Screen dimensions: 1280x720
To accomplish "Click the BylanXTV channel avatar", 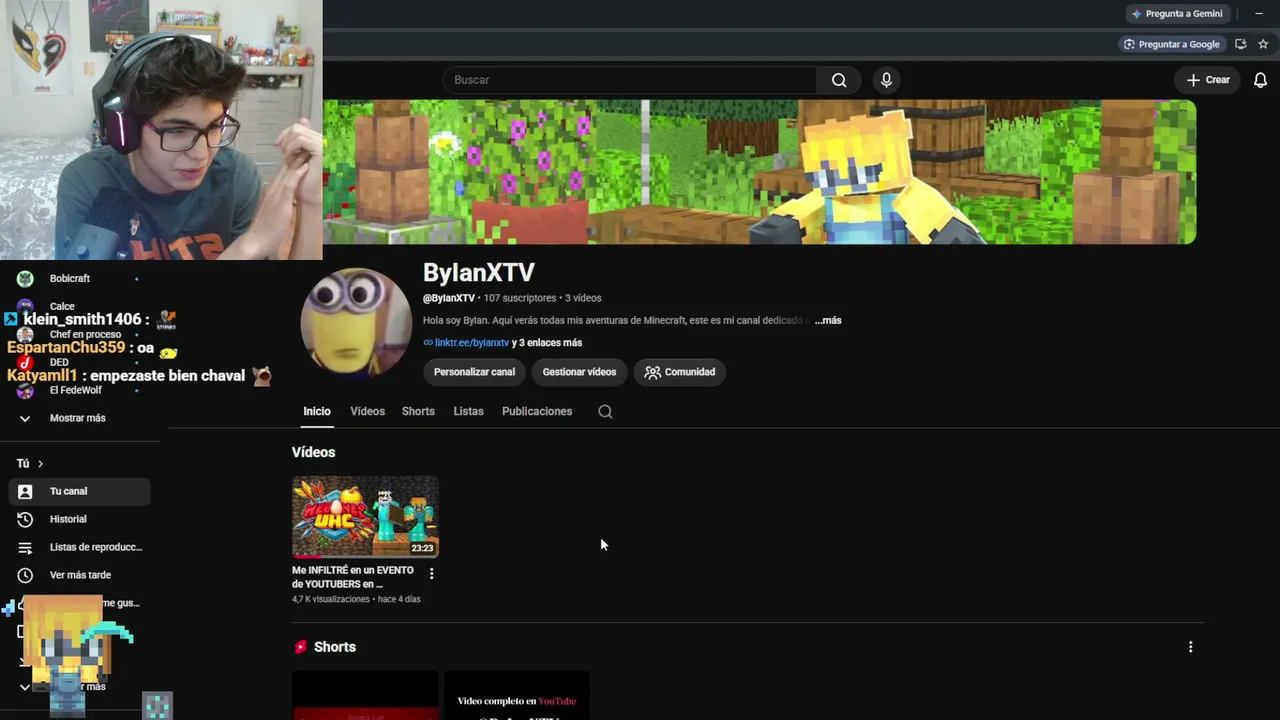I will click(356, 322).
